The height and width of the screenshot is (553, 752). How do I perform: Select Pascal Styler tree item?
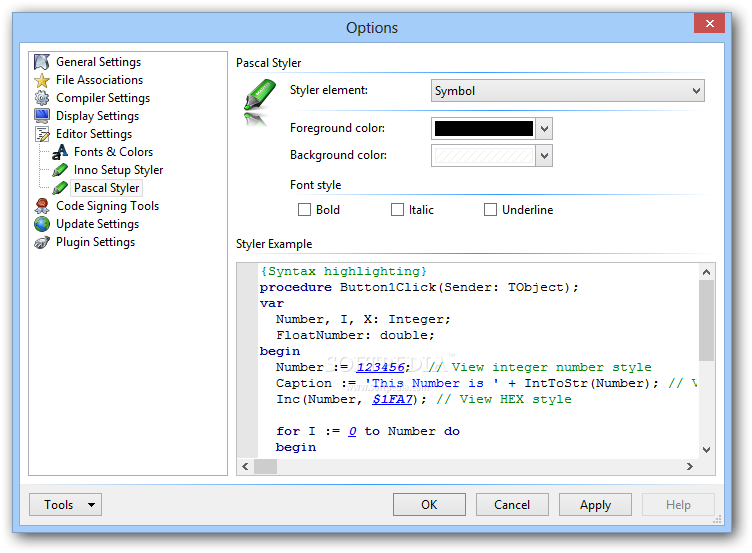coord(106,188)
